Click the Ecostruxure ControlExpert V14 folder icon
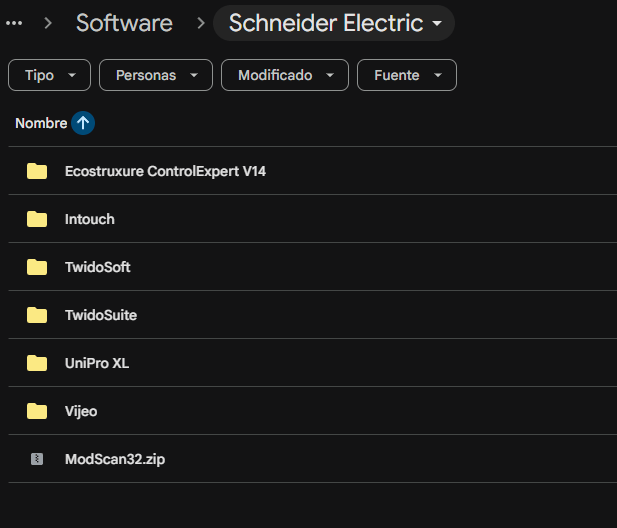Viewport: 617px width, 528px height. pyautogui.click(x=37, y=171)
